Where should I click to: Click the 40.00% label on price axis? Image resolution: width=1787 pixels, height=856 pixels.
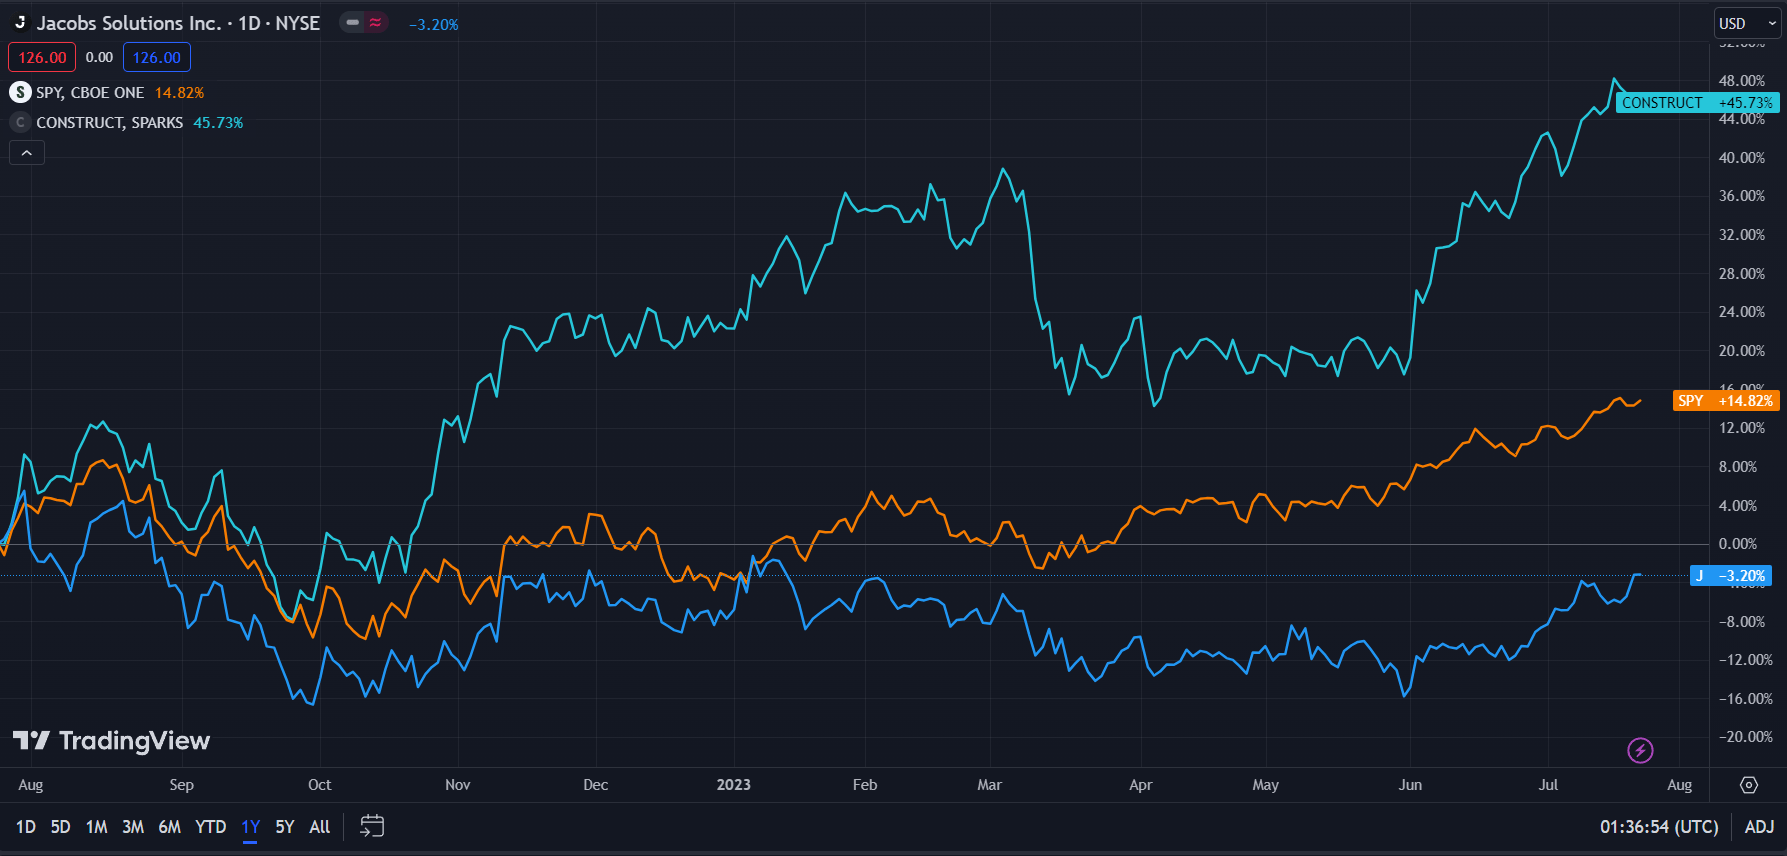(x=1741, y=158)
